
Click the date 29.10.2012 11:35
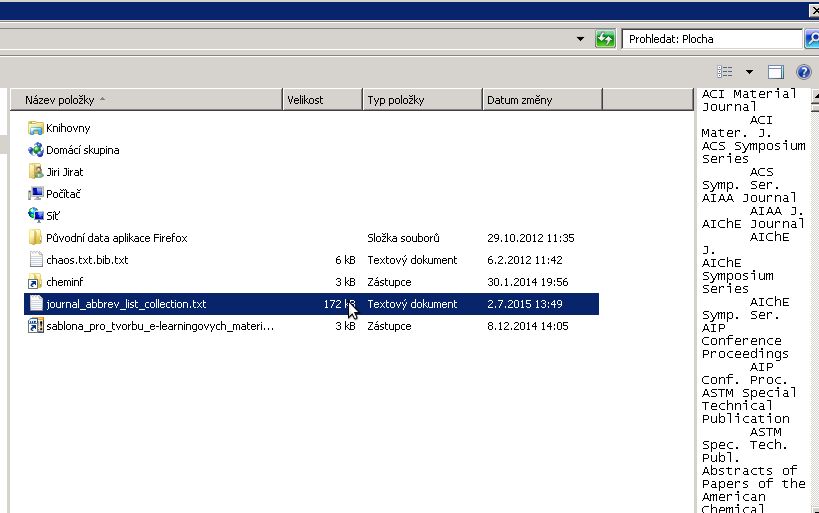pyautogui.click(x=531, y=238)
